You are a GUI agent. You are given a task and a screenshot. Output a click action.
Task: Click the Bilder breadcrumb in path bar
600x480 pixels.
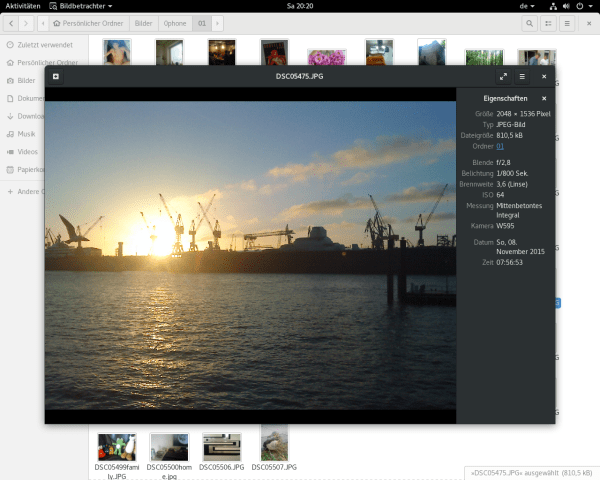(144, 22)
